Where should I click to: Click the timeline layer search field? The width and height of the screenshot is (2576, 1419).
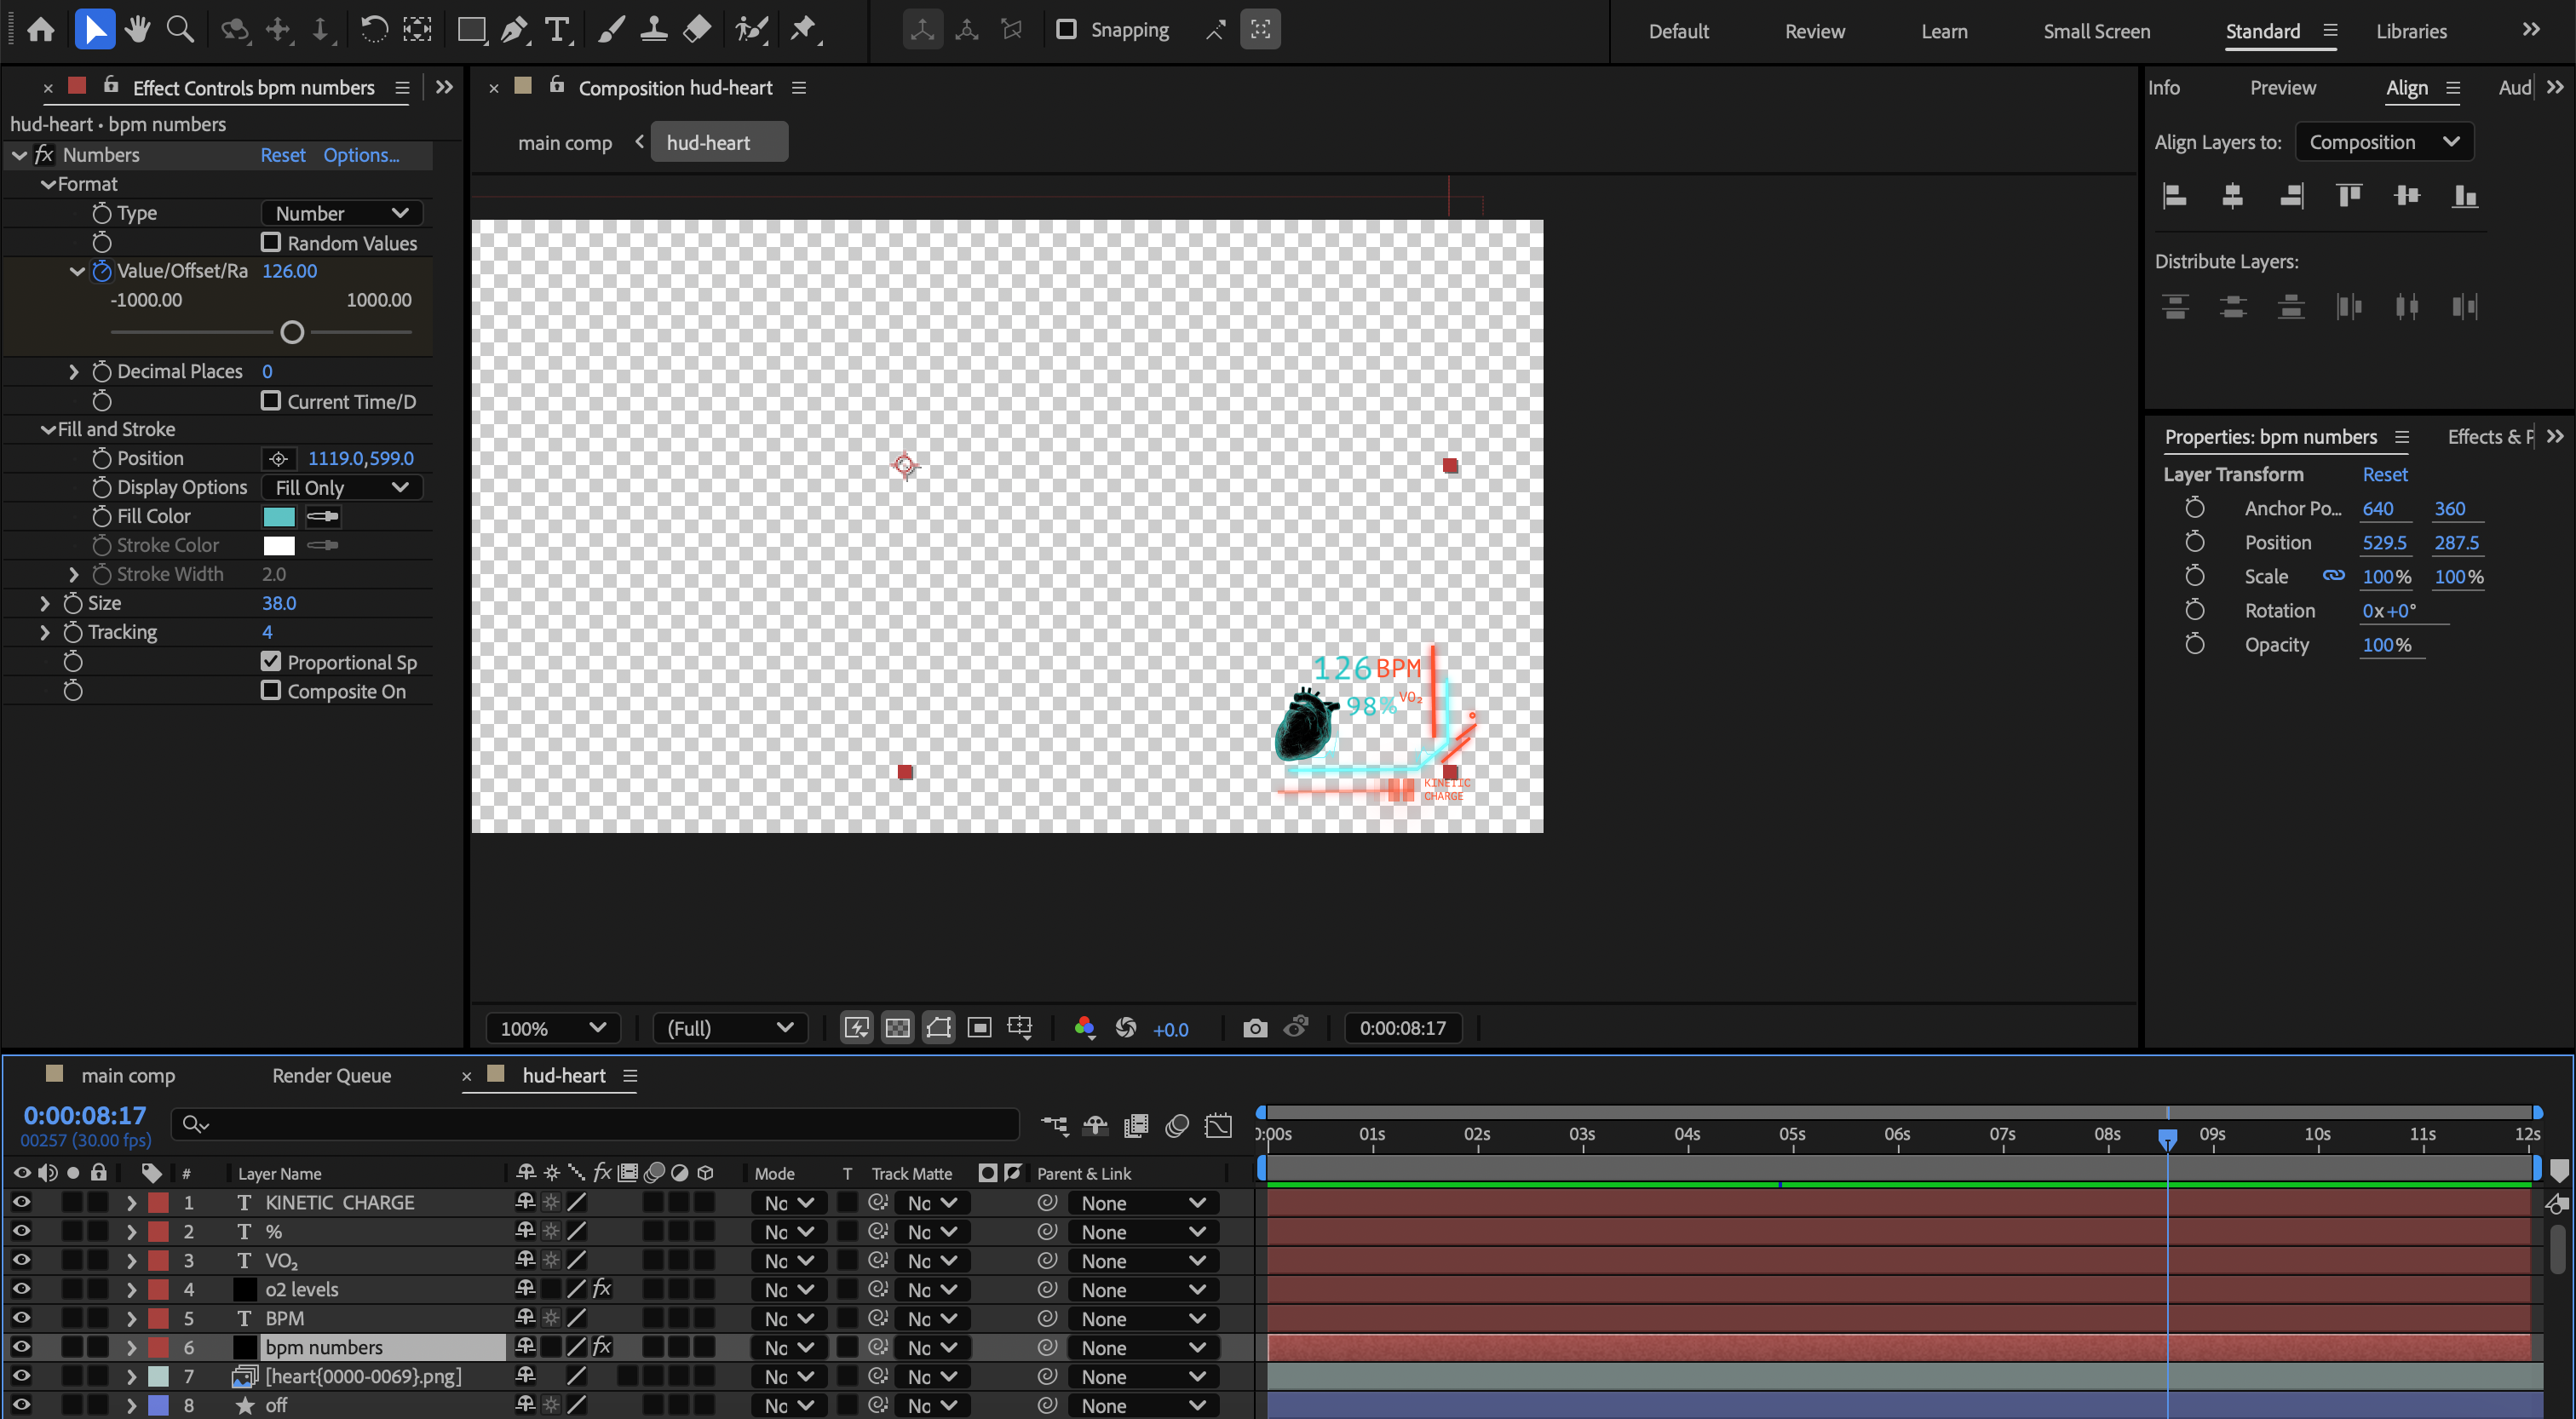click(600, 1125)
